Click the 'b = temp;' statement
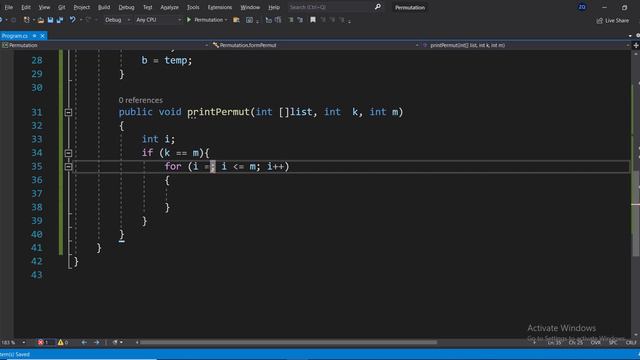 tap(167, 60)
